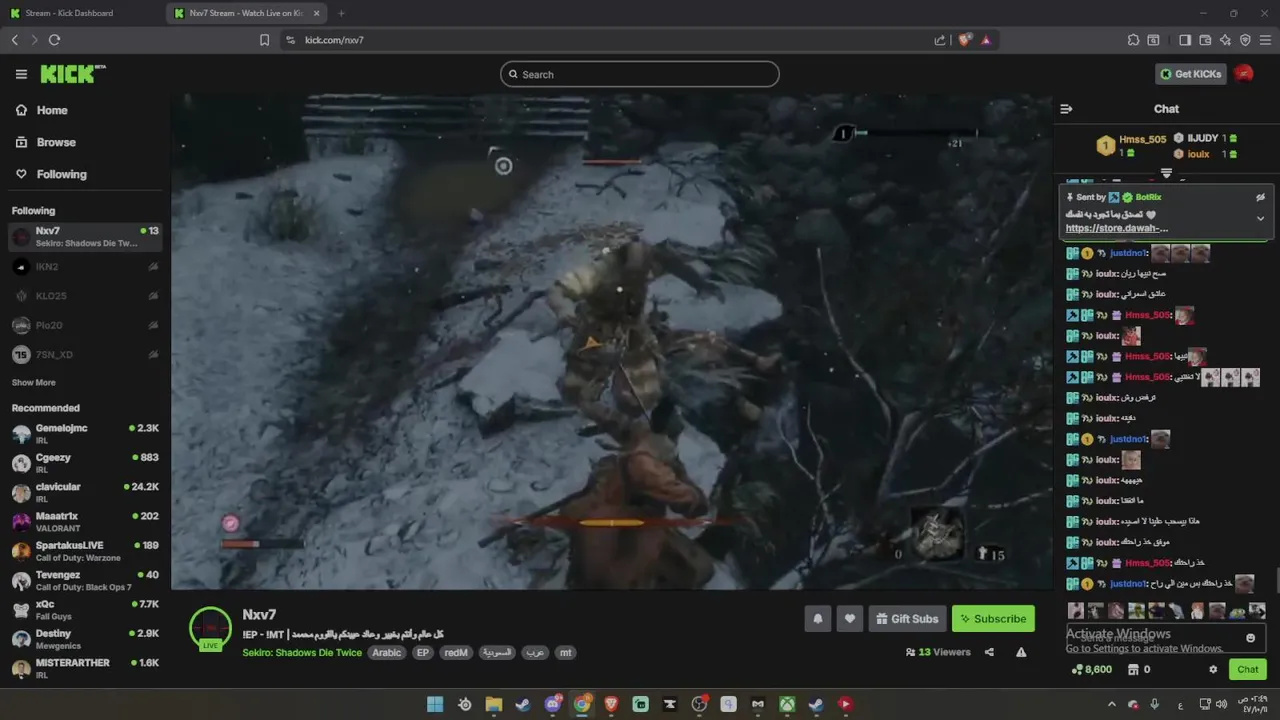
Task: Click the share stream icon
Action: click(x=989, y=652)
